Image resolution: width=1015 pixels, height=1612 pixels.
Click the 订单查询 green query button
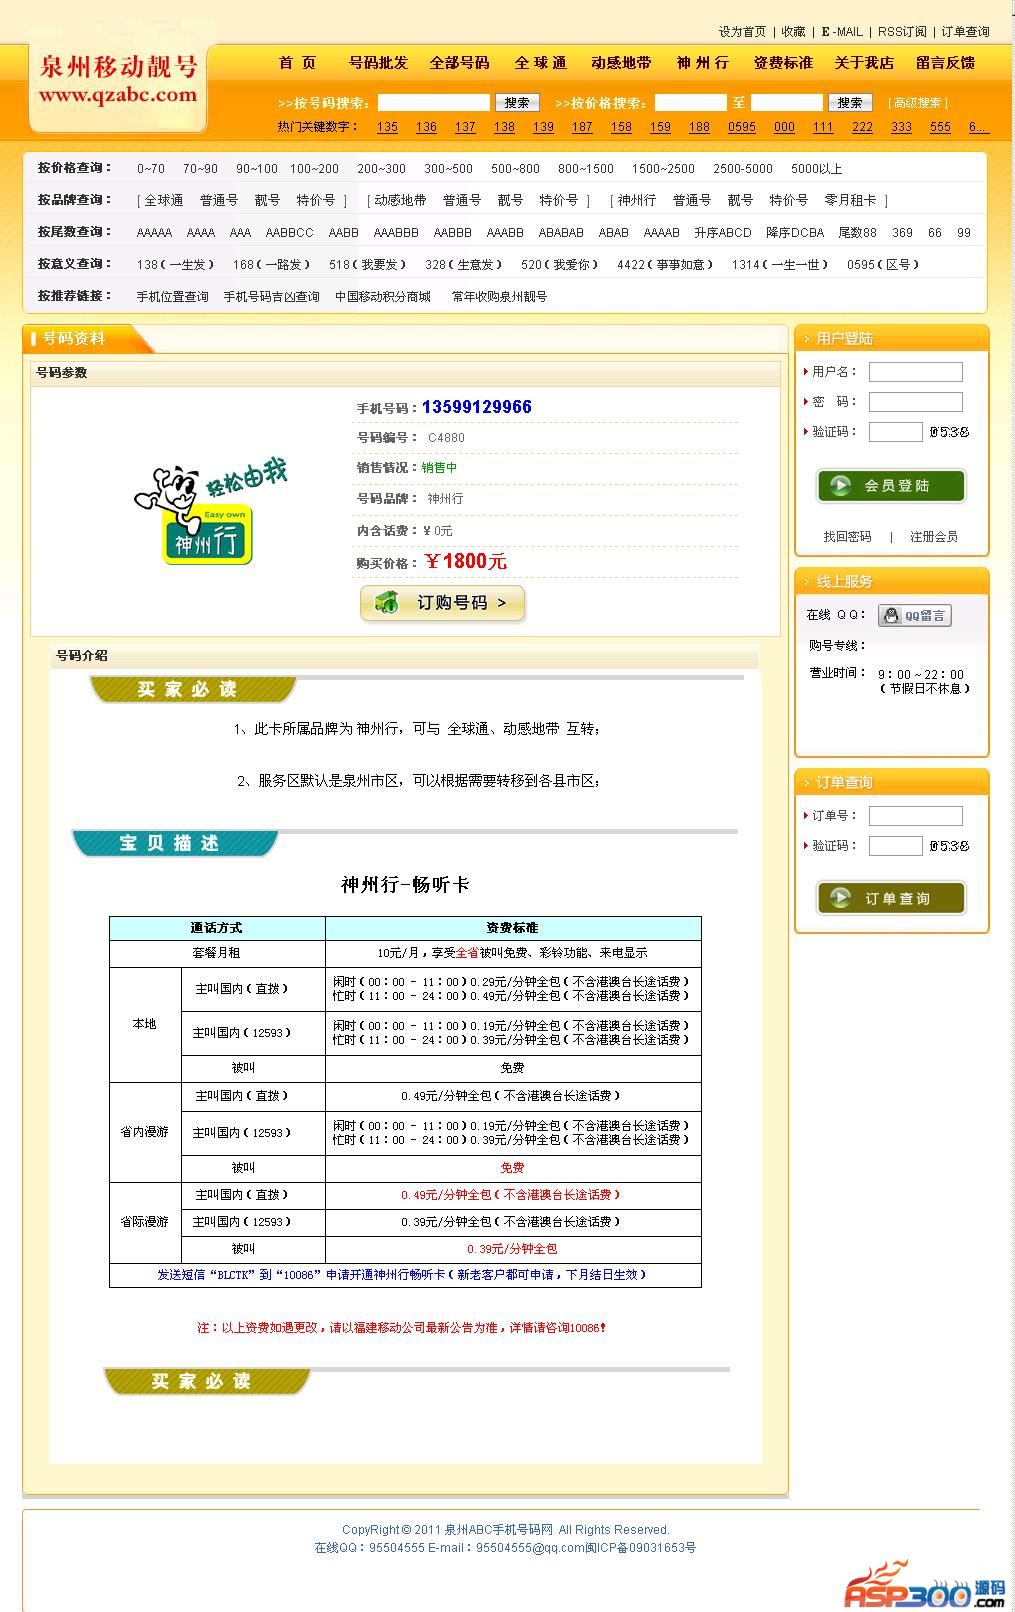[x=891, y=898]
